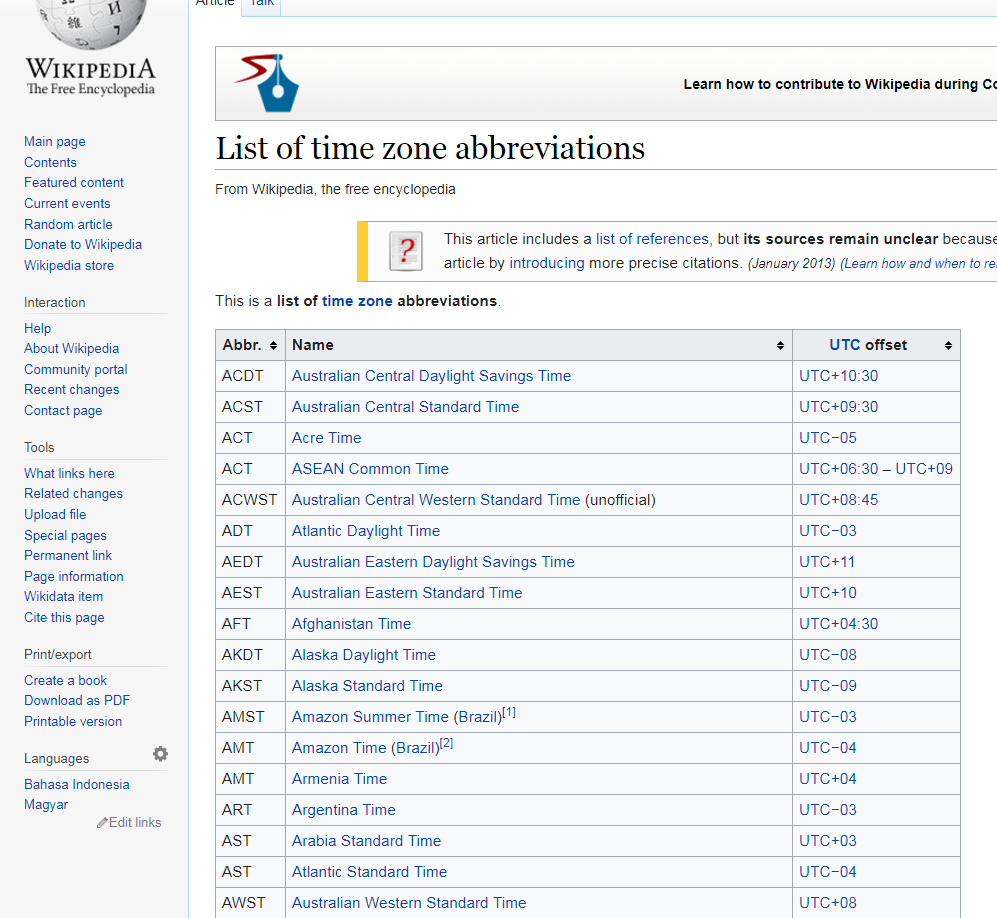Image resolution: width=997 pixels, height=918 pixels.
Task: Open Australian Central Daylight Savings Time link
Action: [431, 376]
